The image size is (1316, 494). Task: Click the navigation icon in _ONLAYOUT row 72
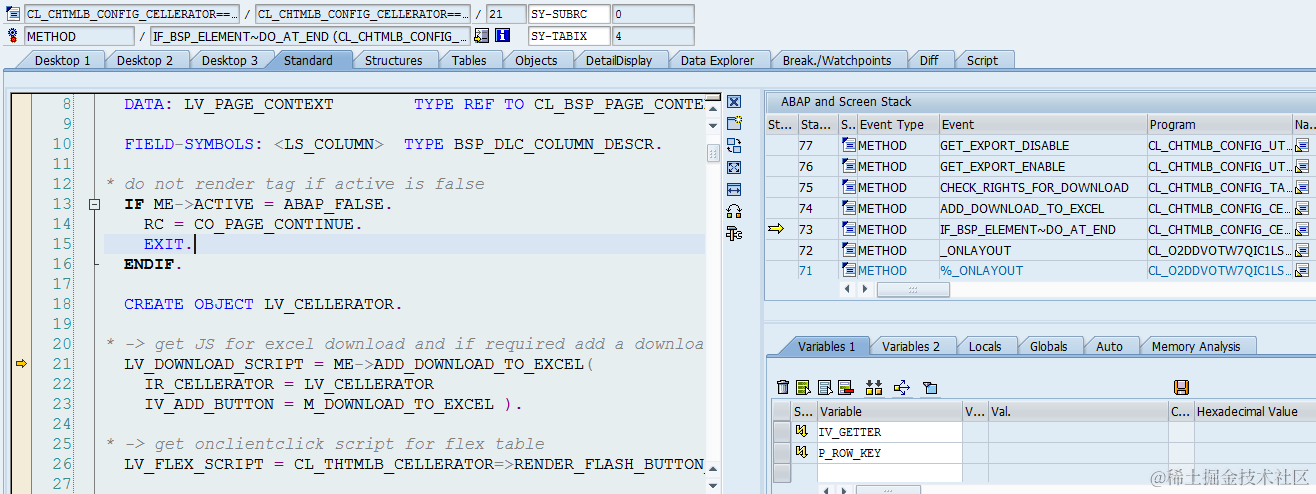[x=1302, y=250]
